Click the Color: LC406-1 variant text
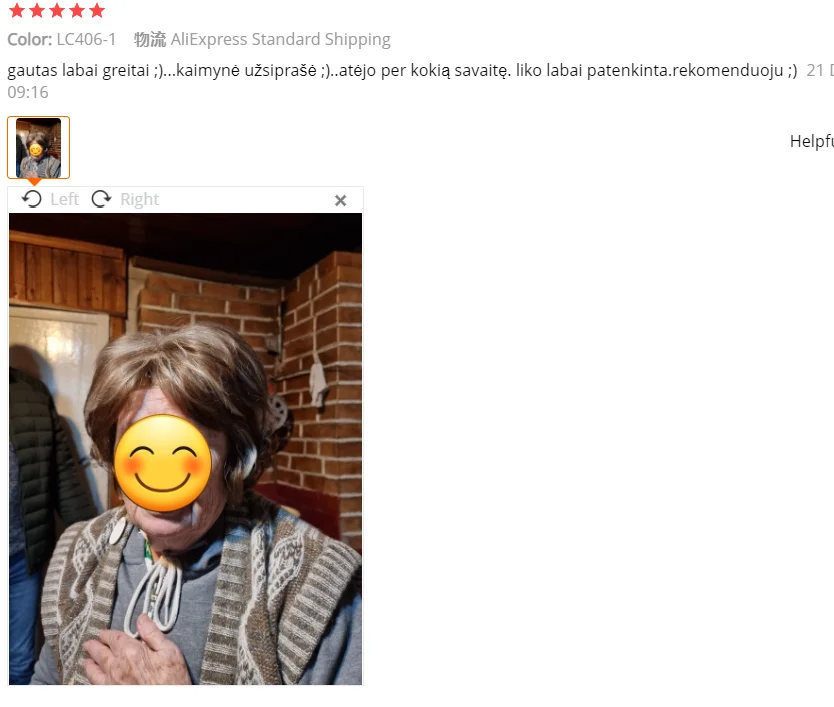 click(x=62, y=39)
